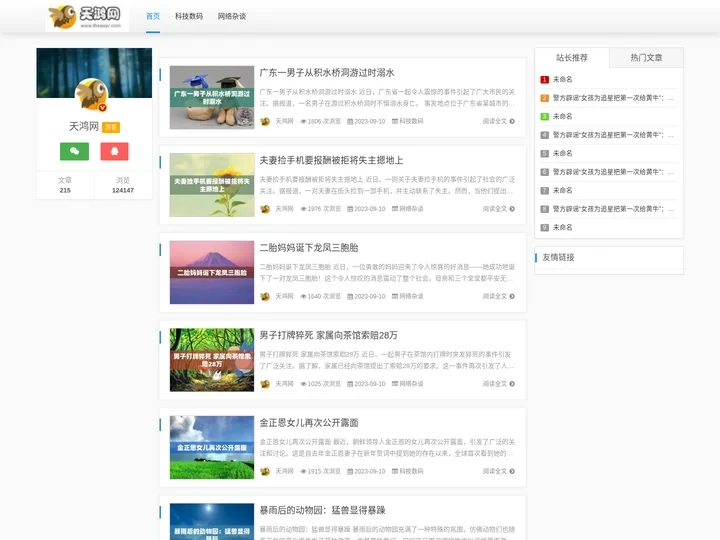The height and width of the screenshot is (540, 720).
Task: Click author avatar in 金正恩女儿 article meta
Action: point(265,471)
